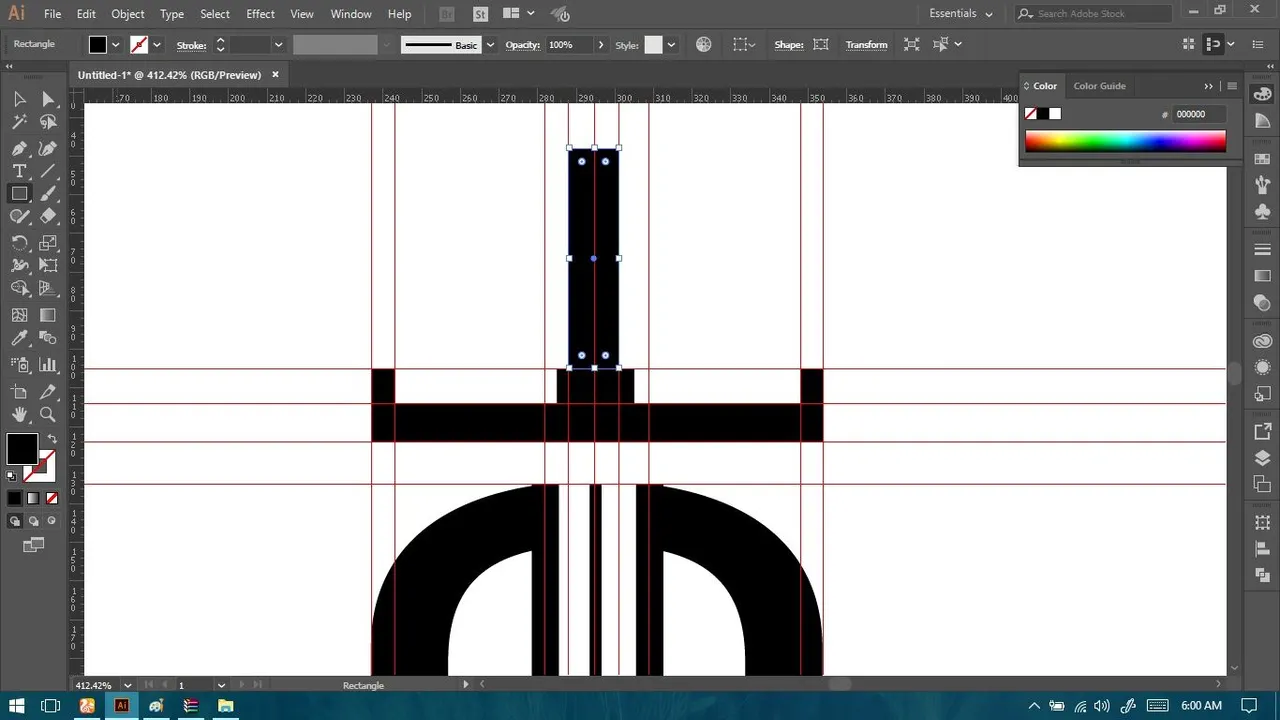
Task: Select the Column Graph tool
Action: point(48,365)
